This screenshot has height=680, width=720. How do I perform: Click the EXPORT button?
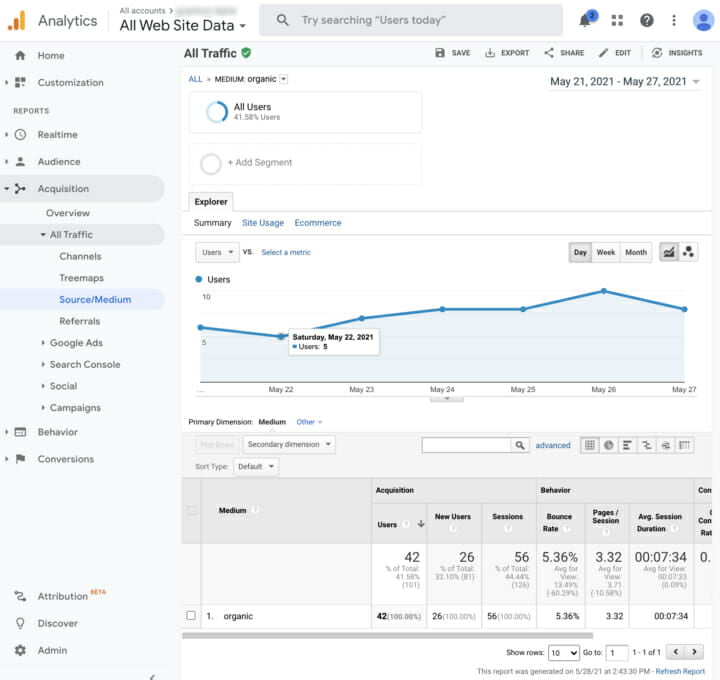tap(507, 53)
